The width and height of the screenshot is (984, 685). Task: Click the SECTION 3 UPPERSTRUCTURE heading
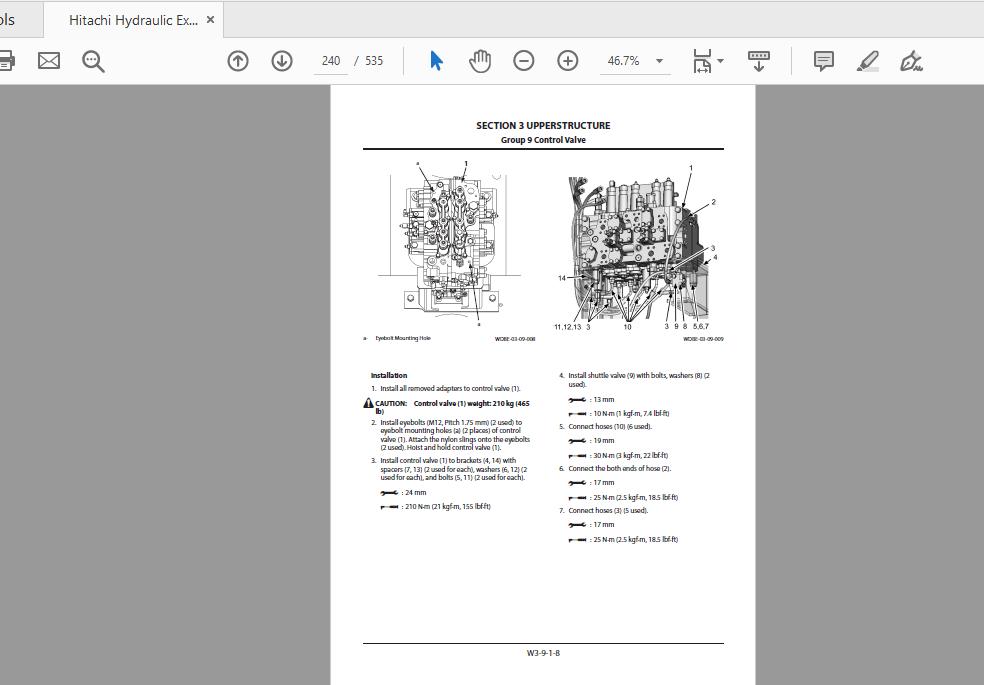click(543, 125)
